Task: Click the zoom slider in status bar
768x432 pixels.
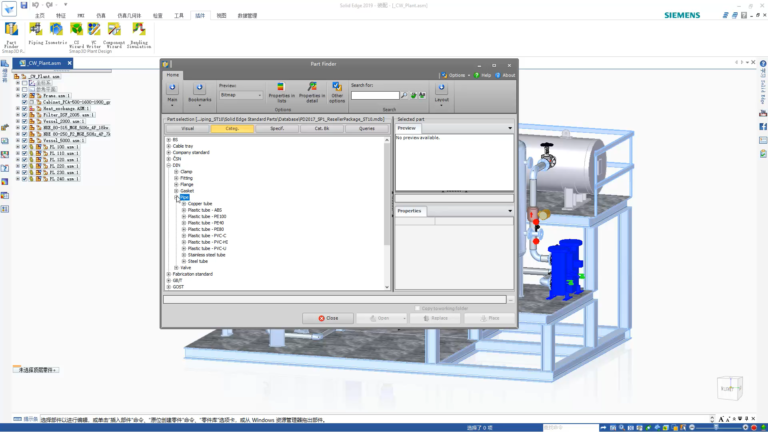Action: [x=718, y=428]
